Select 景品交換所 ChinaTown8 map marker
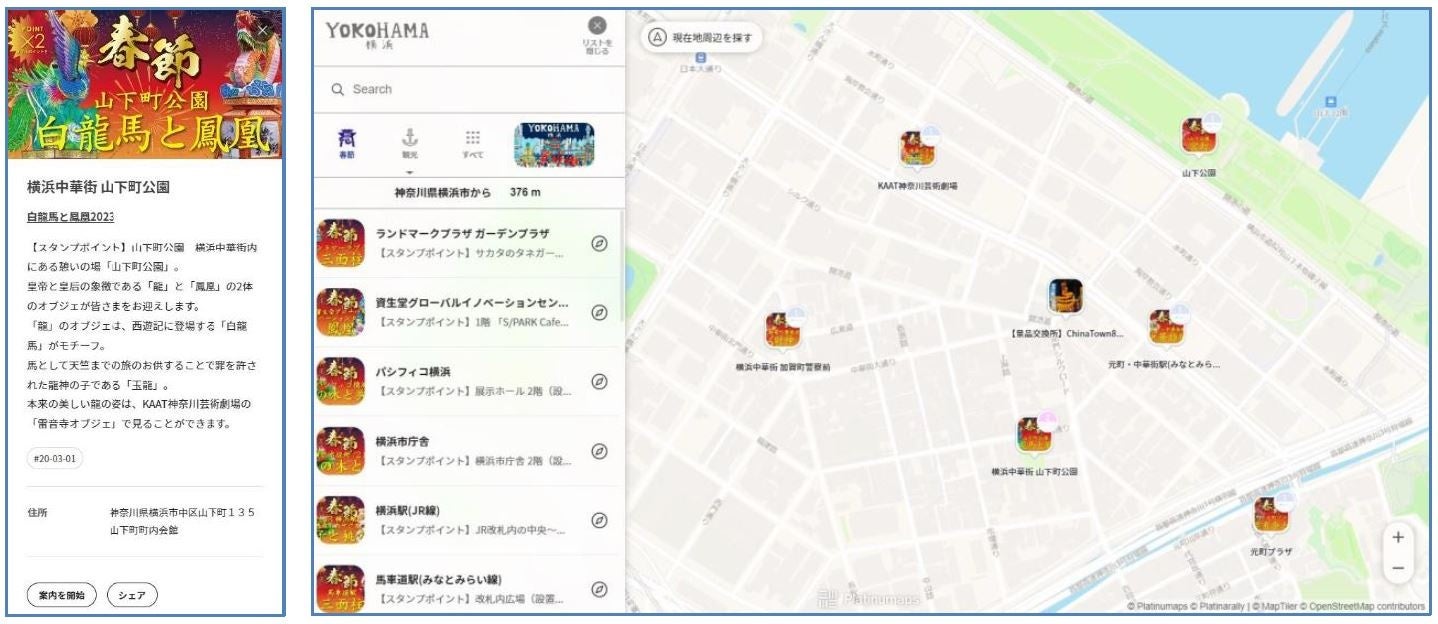 (1065, 297)
